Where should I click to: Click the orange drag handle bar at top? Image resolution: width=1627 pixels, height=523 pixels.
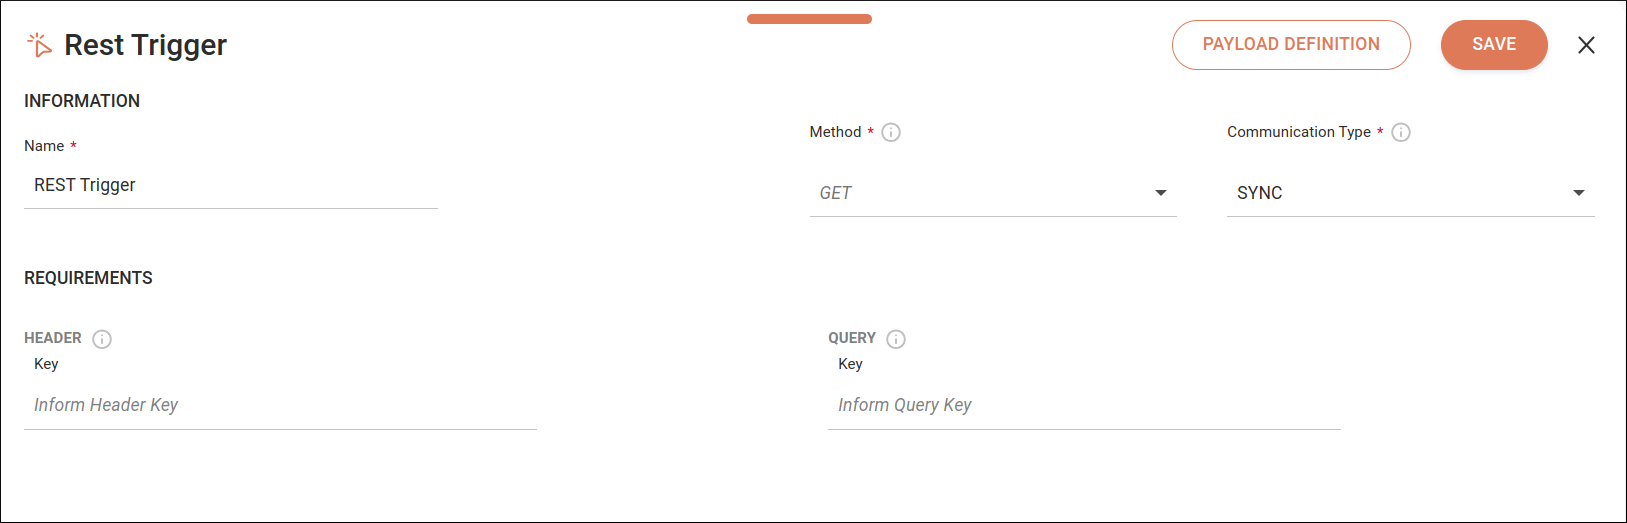pyautogui.click(x=809, y=19)
